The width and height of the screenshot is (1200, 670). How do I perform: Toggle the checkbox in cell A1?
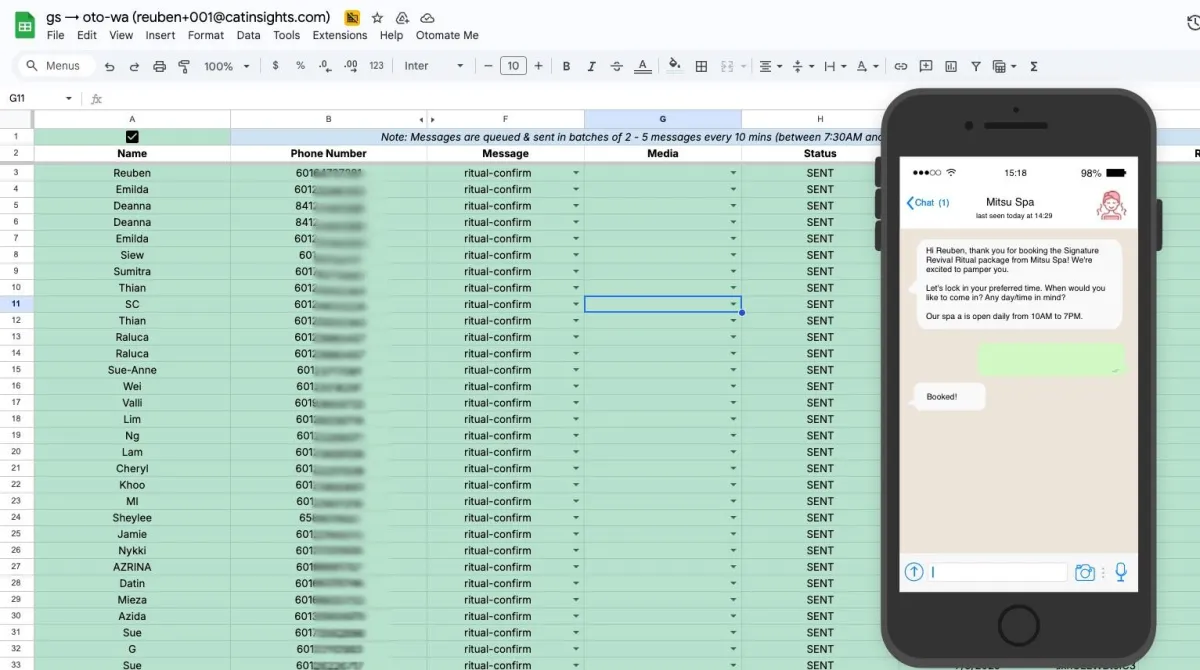pos(132,137)
